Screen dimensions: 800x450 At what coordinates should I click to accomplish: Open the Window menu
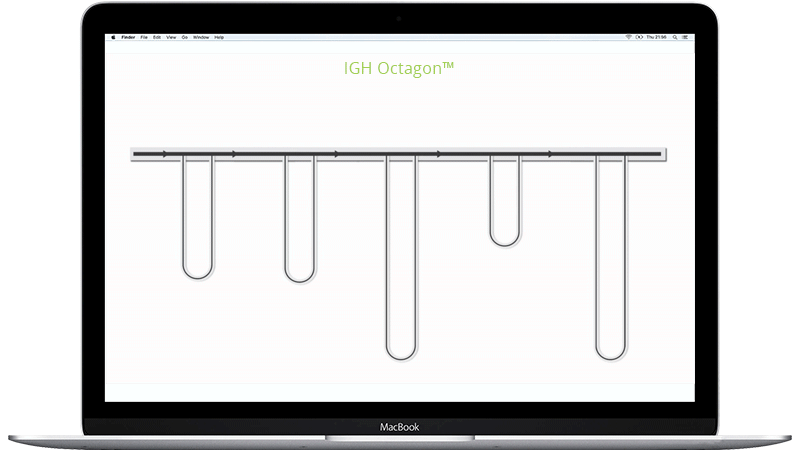201,37
